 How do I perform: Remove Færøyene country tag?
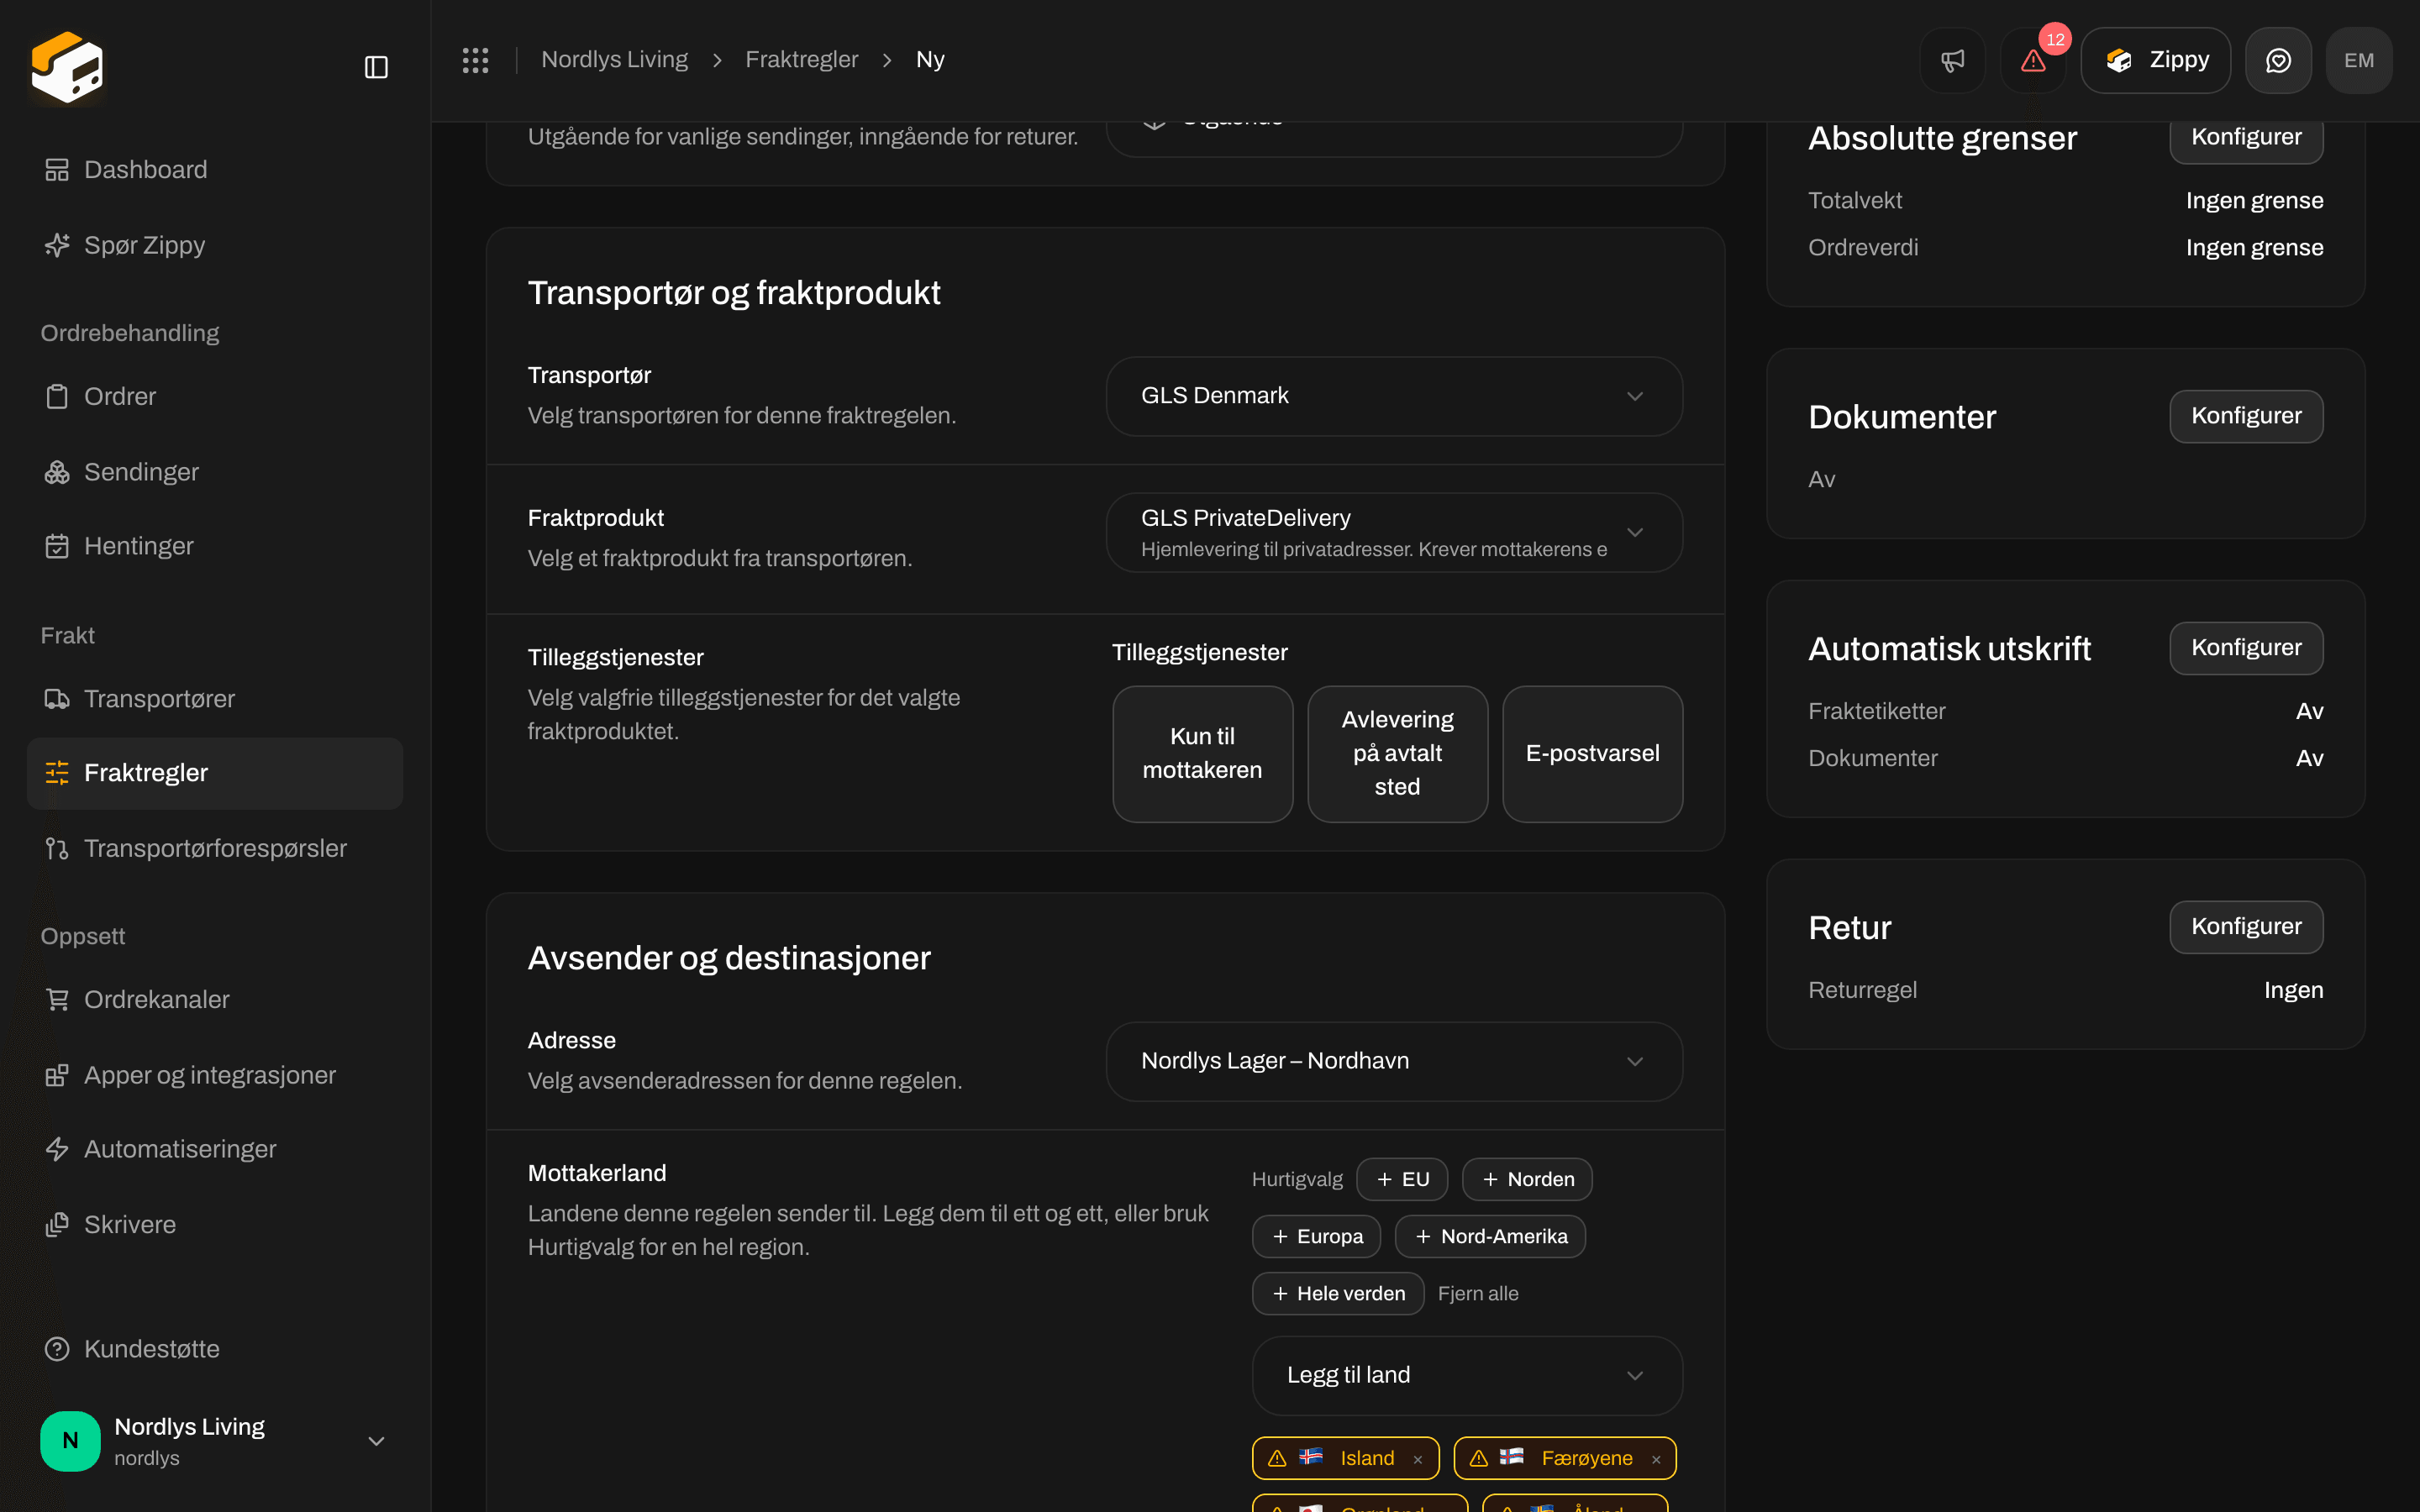pyautogui.click(x=1656, y=1459)
